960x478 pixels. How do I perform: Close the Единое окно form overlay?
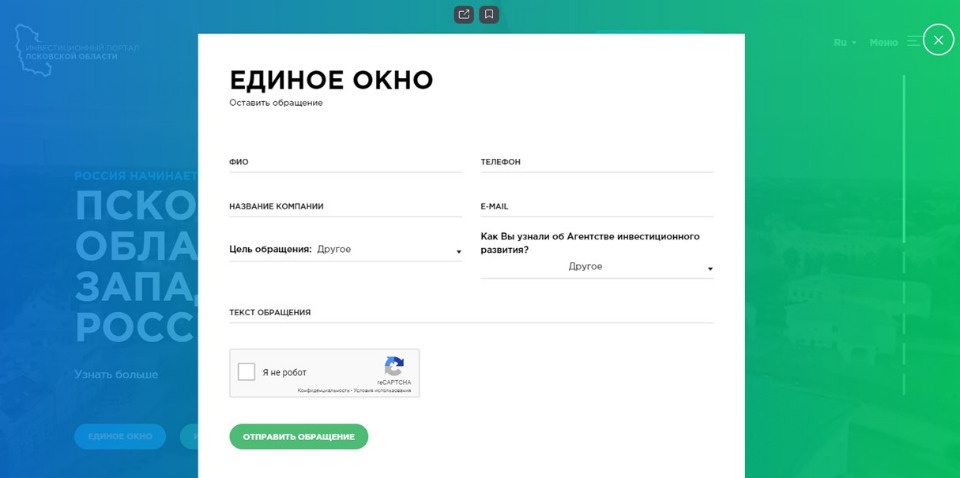[x=938, y=40]
